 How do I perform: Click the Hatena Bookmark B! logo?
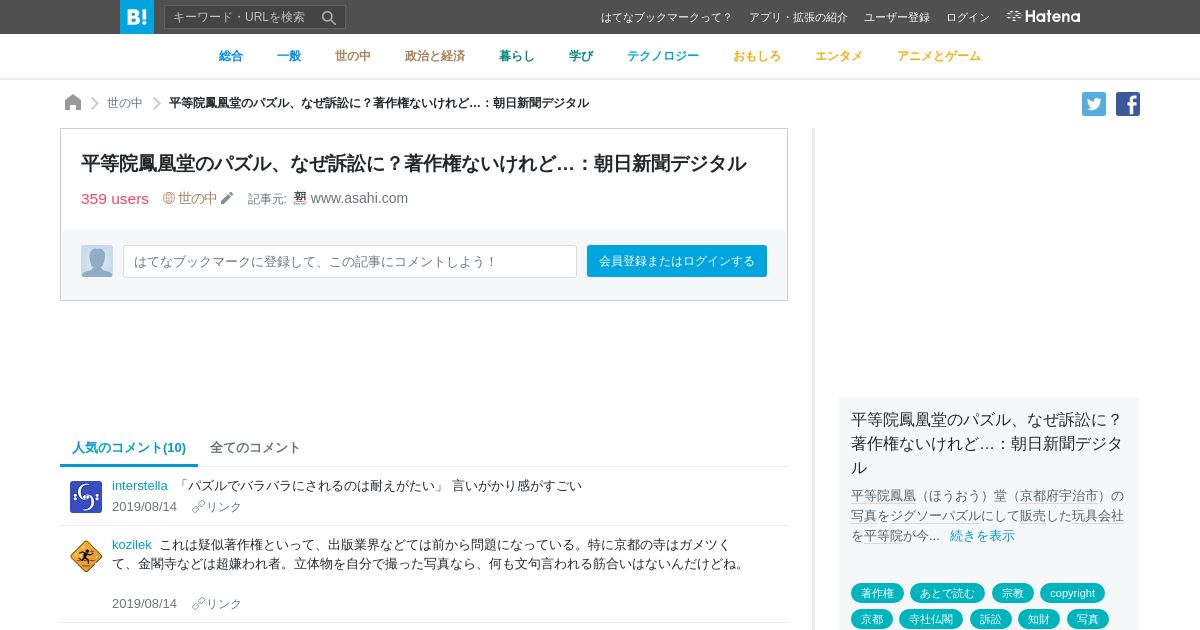coord(137,17)
